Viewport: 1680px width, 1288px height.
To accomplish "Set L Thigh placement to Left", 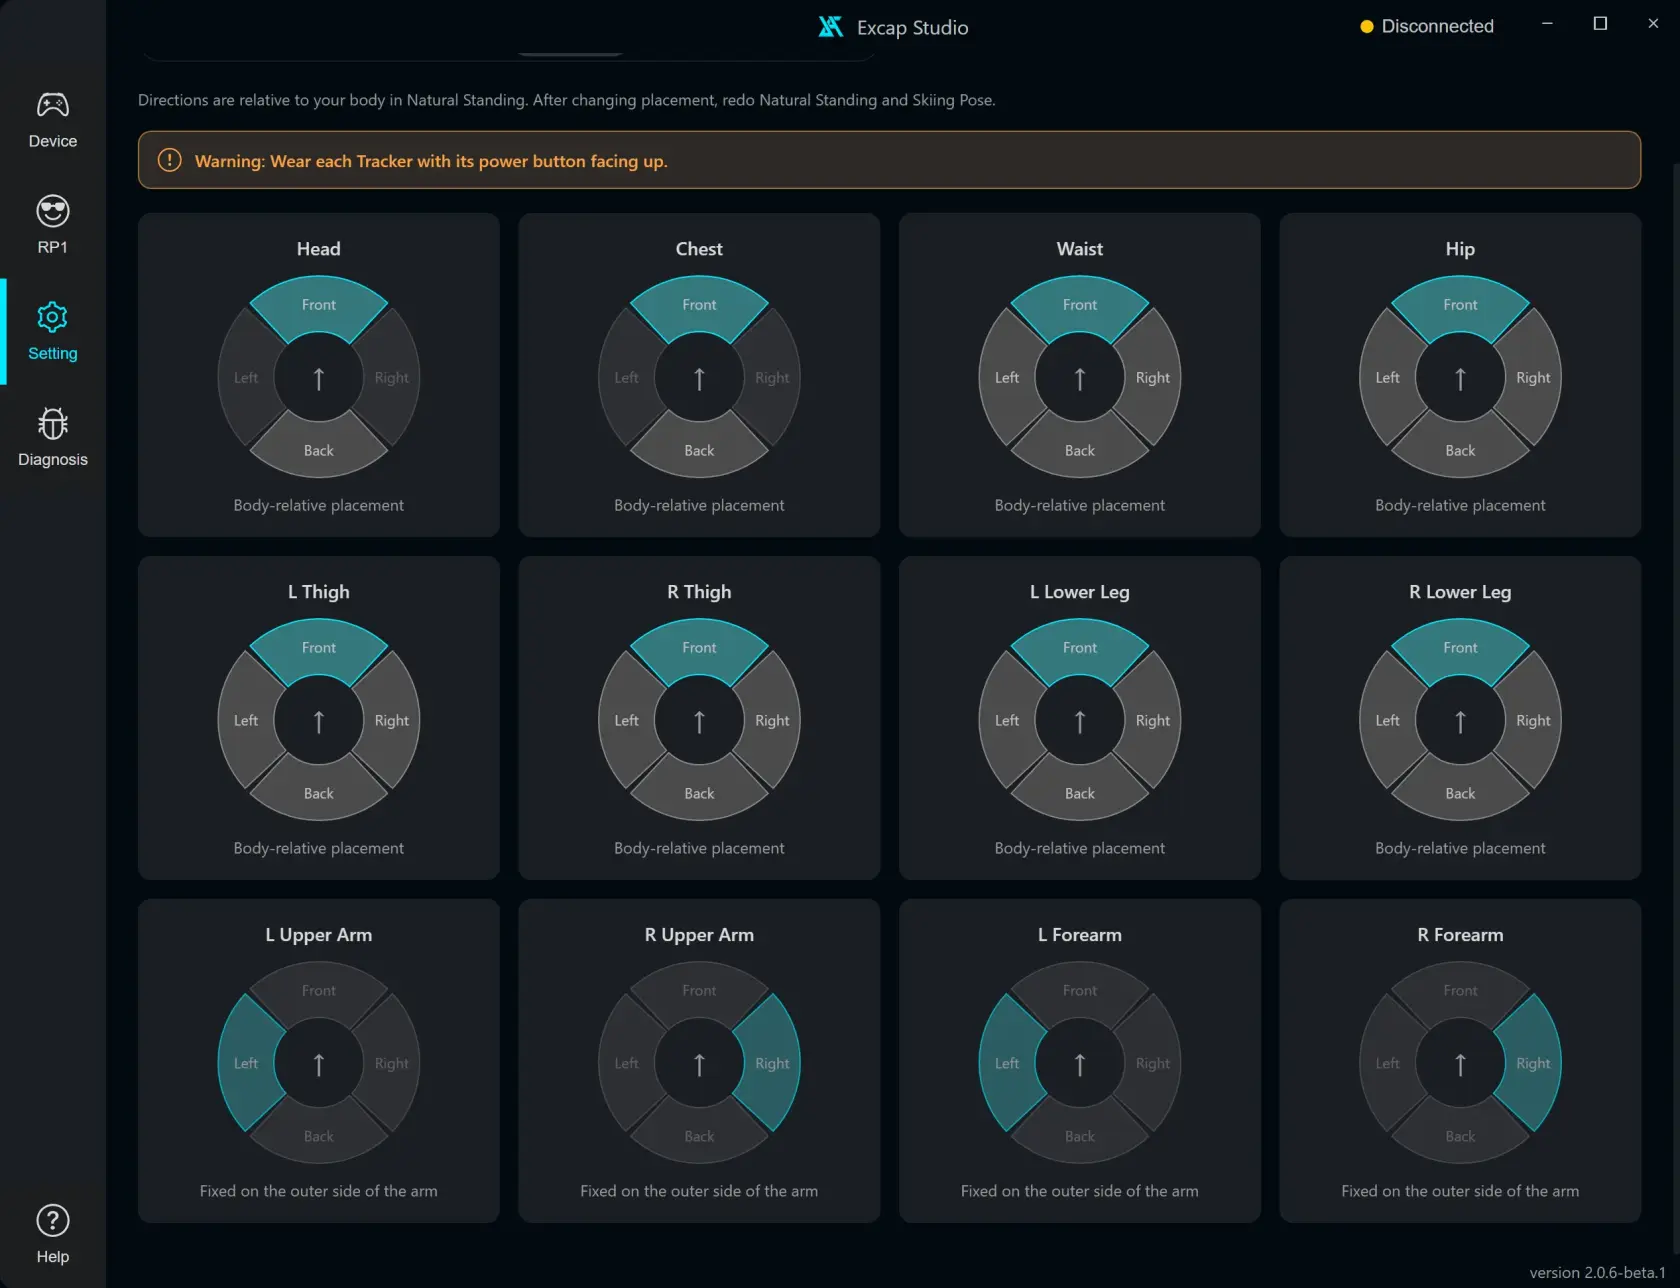I will 246,720.
